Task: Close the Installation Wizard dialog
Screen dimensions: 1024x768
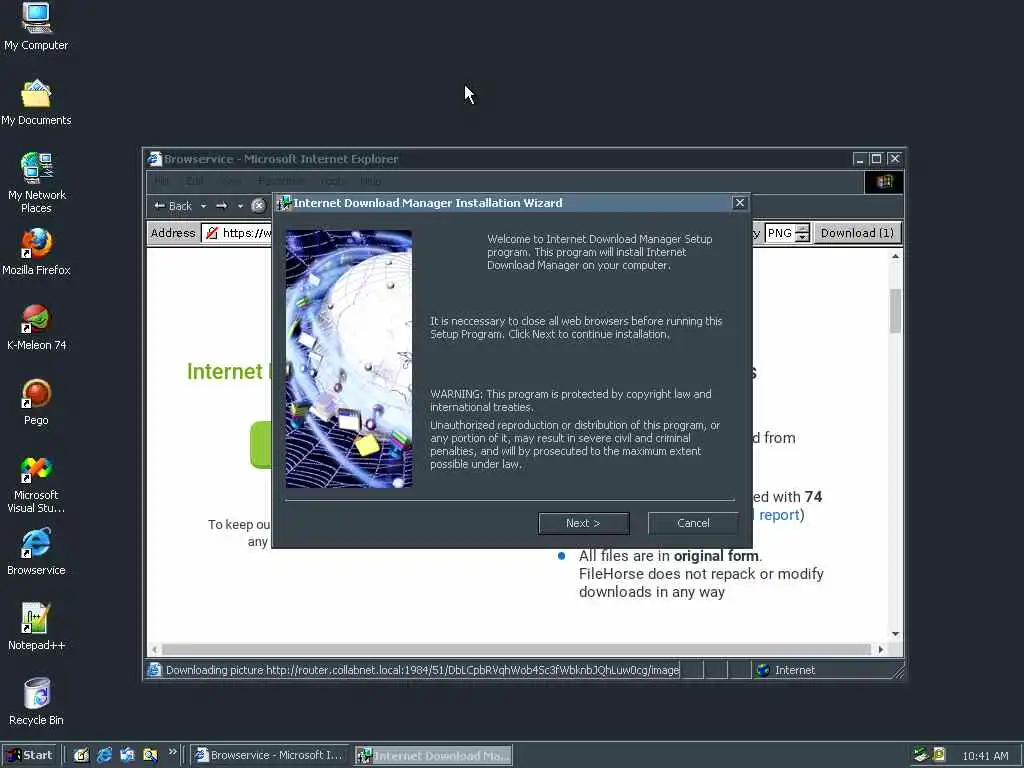Action: click(739, 203)
